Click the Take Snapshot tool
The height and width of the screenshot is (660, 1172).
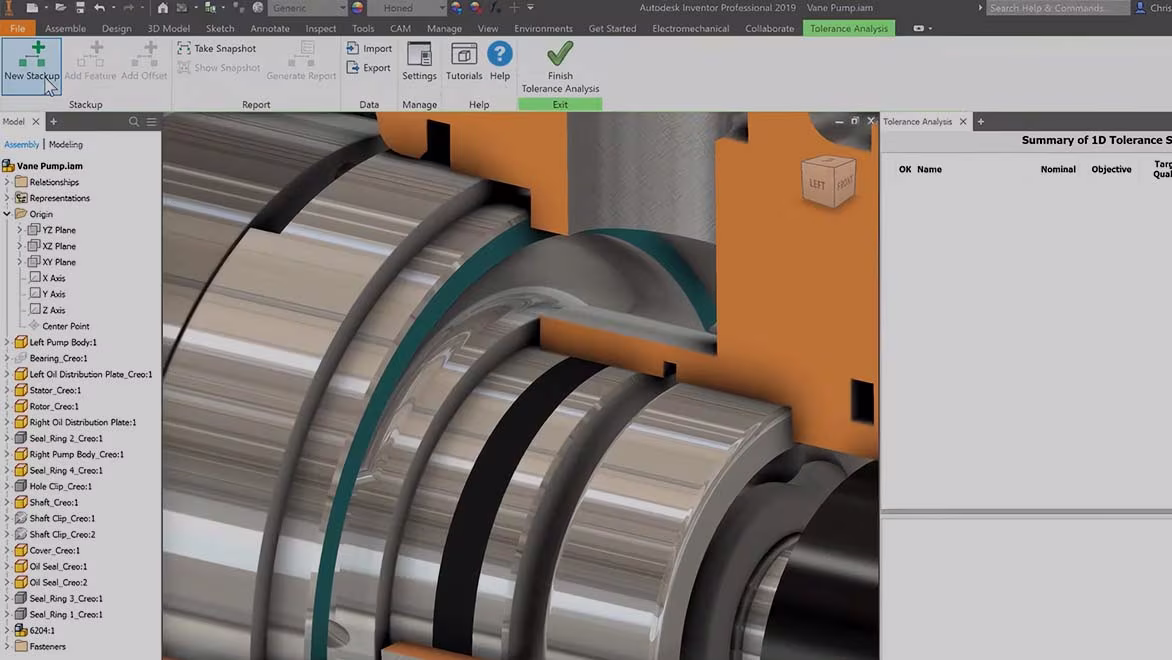pos(217,48)
